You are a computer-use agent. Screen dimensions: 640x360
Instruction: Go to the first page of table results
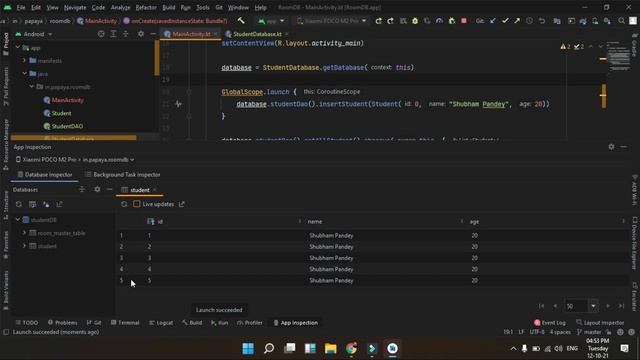point(542,306)
